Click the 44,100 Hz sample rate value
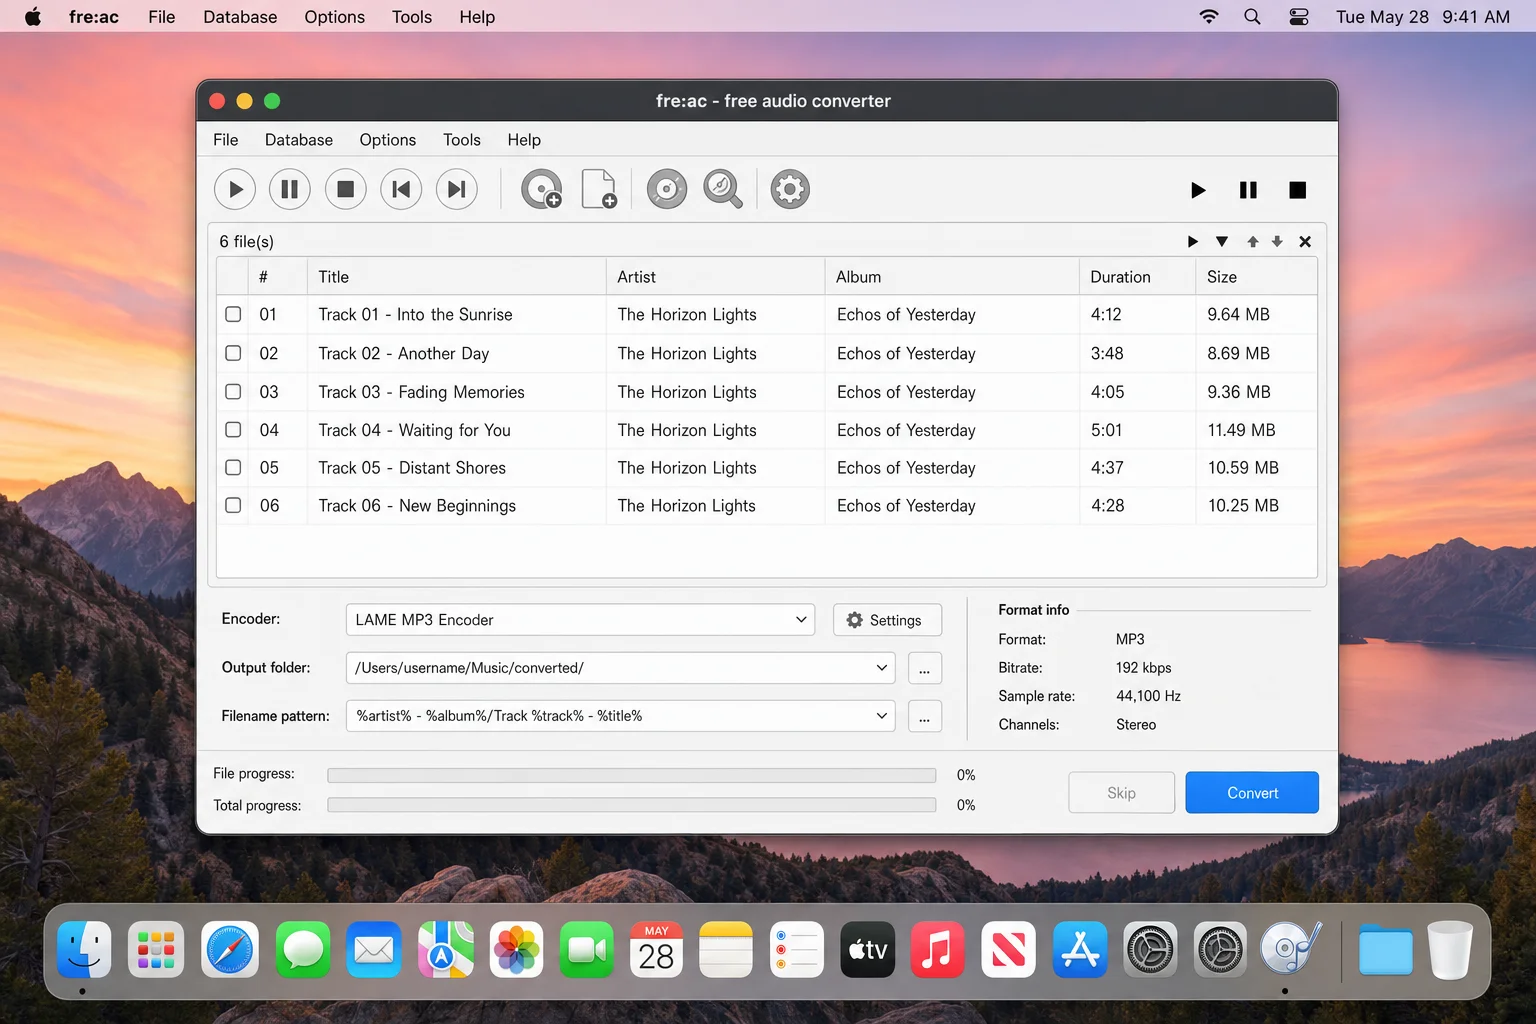1536x1024 pixels. click(x=1148, y=696)
